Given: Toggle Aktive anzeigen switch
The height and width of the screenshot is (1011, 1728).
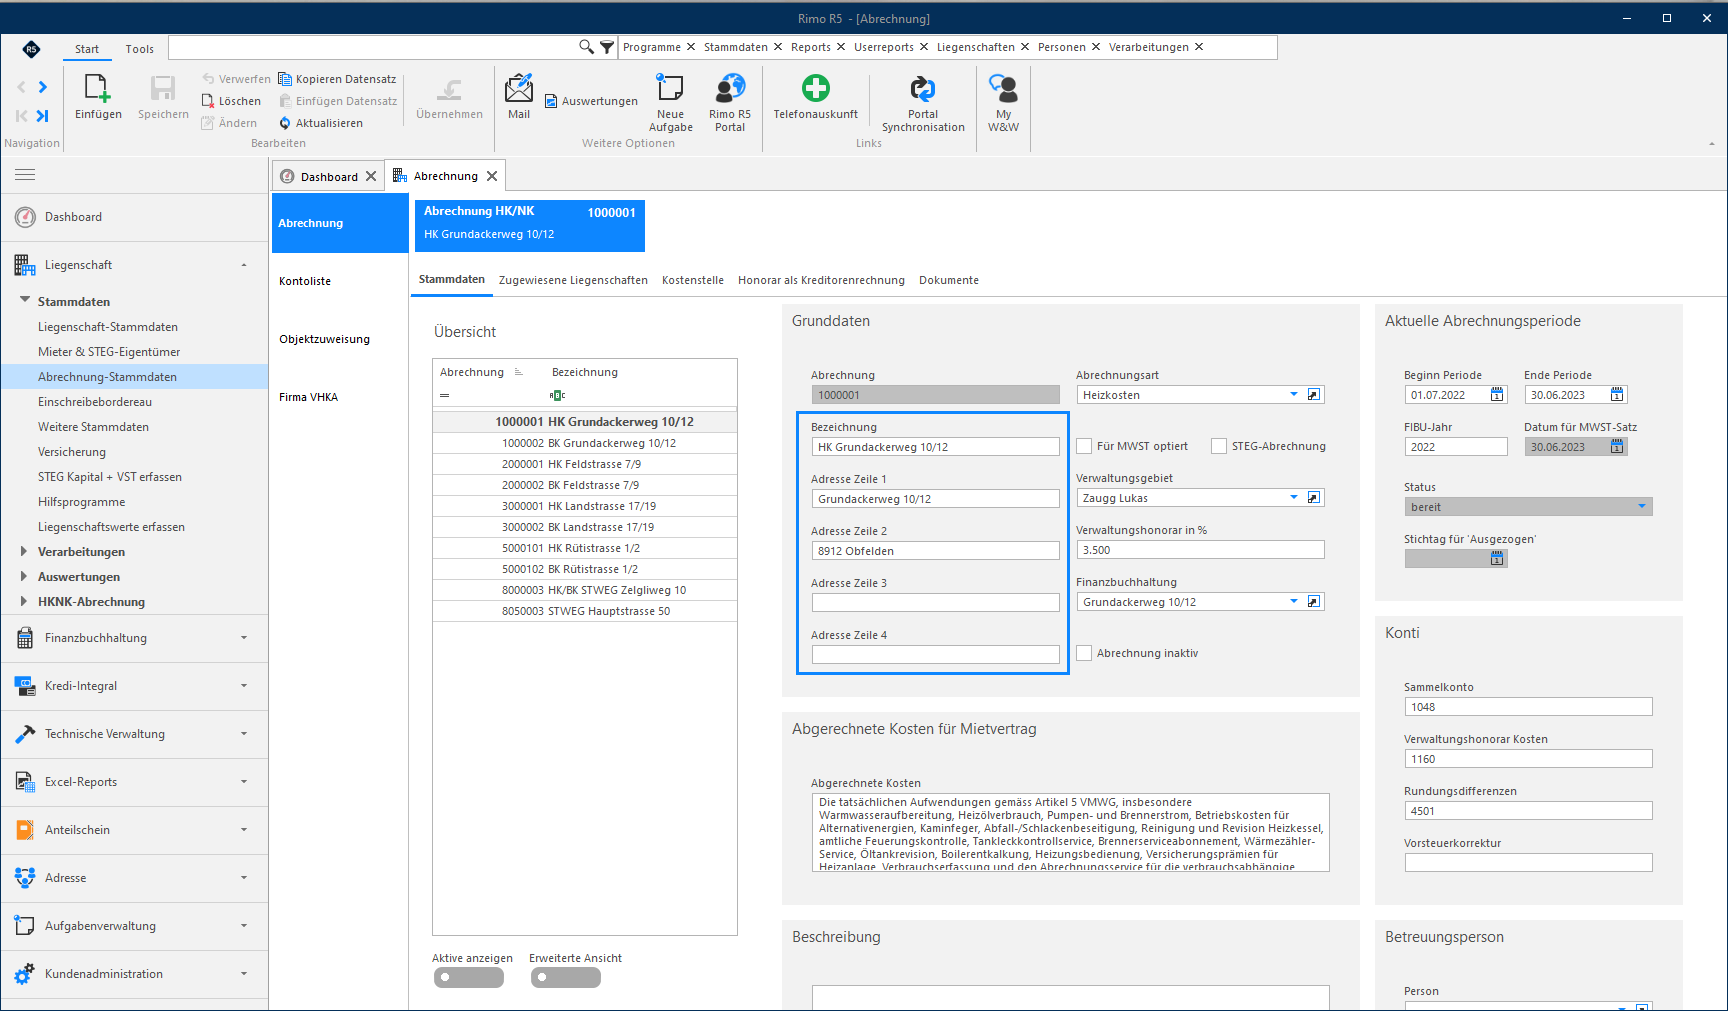Looking at the screenshot, I should click(469, 977).
